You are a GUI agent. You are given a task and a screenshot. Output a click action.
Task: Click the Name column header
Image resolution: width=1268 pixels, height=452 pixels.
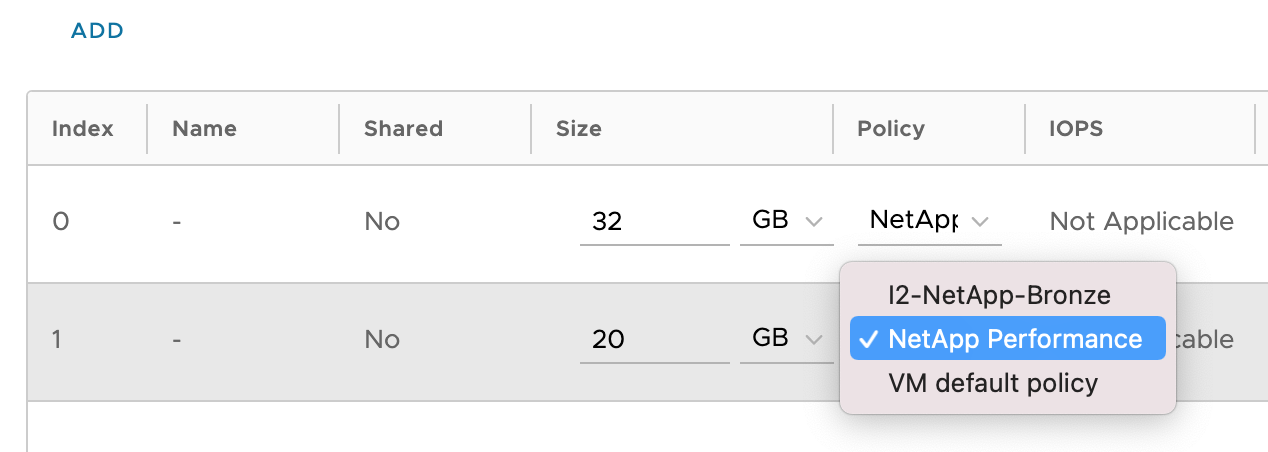click(204, 129)
